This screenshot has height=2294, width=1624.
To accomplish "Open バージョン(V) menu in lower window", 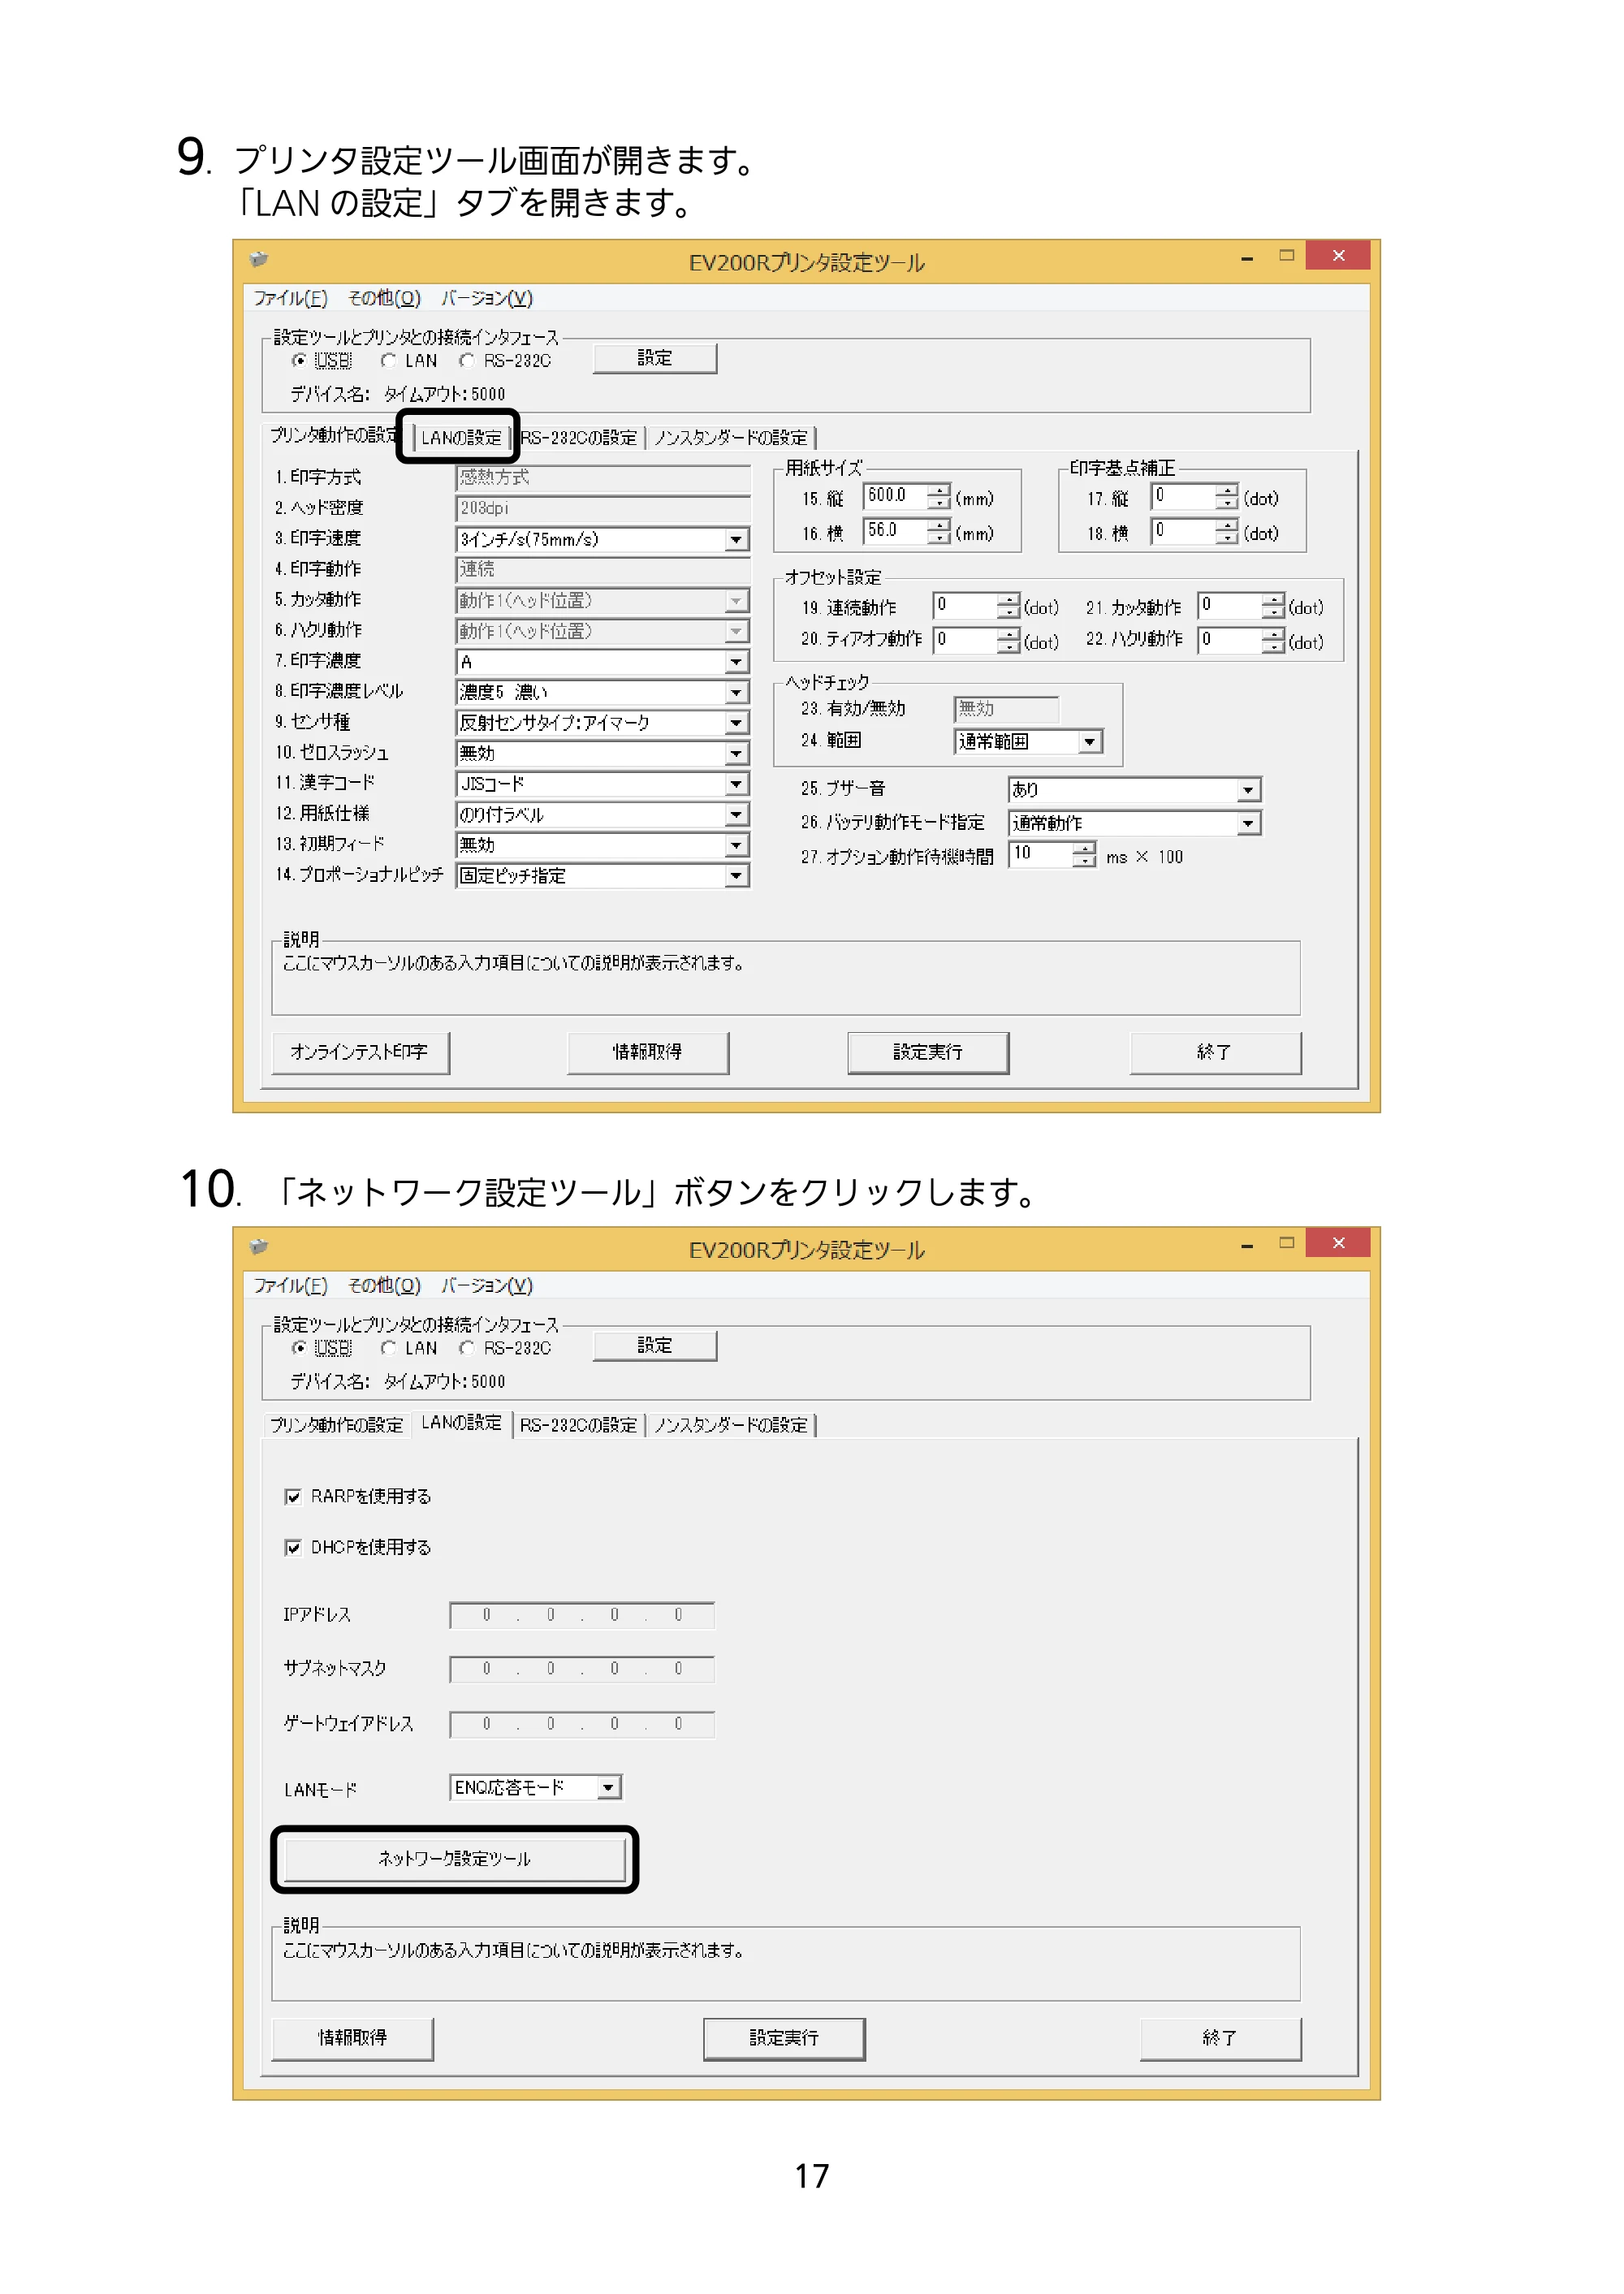I will pyautogui.click(x=487, y=1285).
